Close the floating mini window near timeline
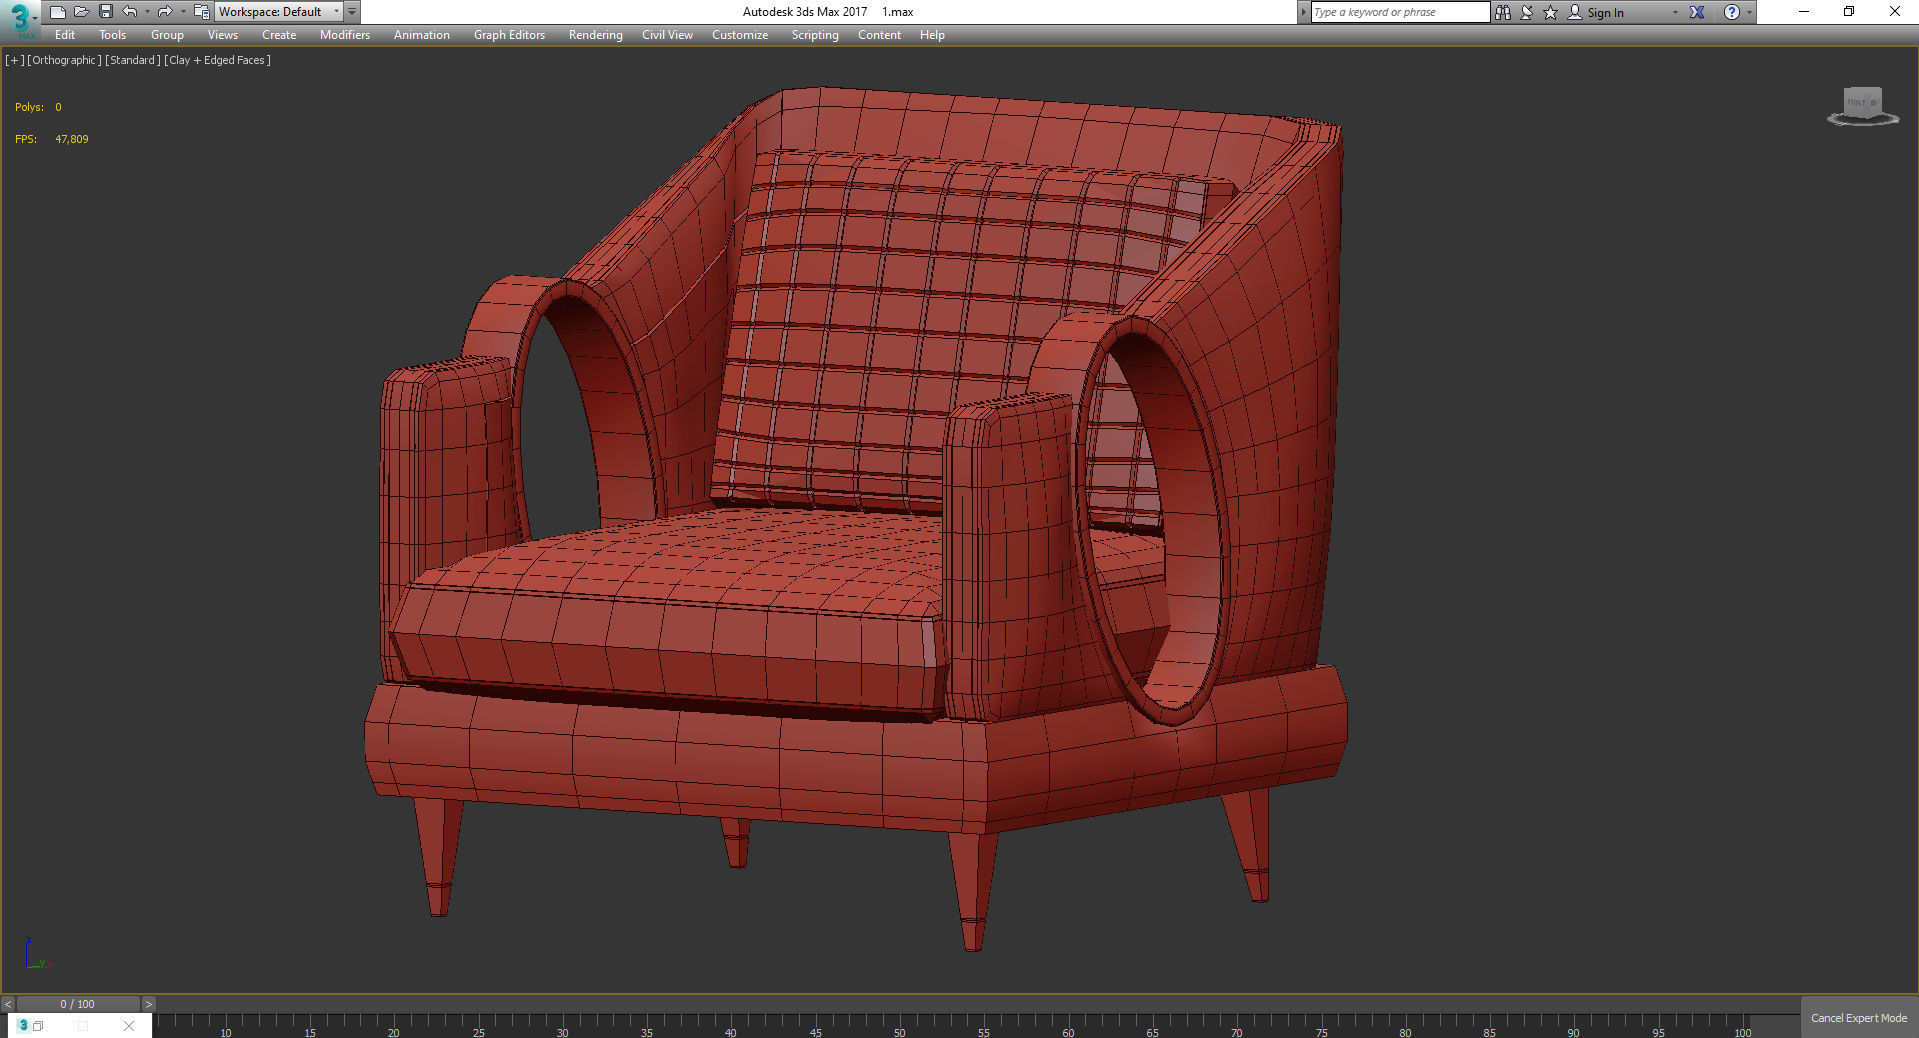The width and height of the screenshot is (1919, 1038). [129, 1026]
